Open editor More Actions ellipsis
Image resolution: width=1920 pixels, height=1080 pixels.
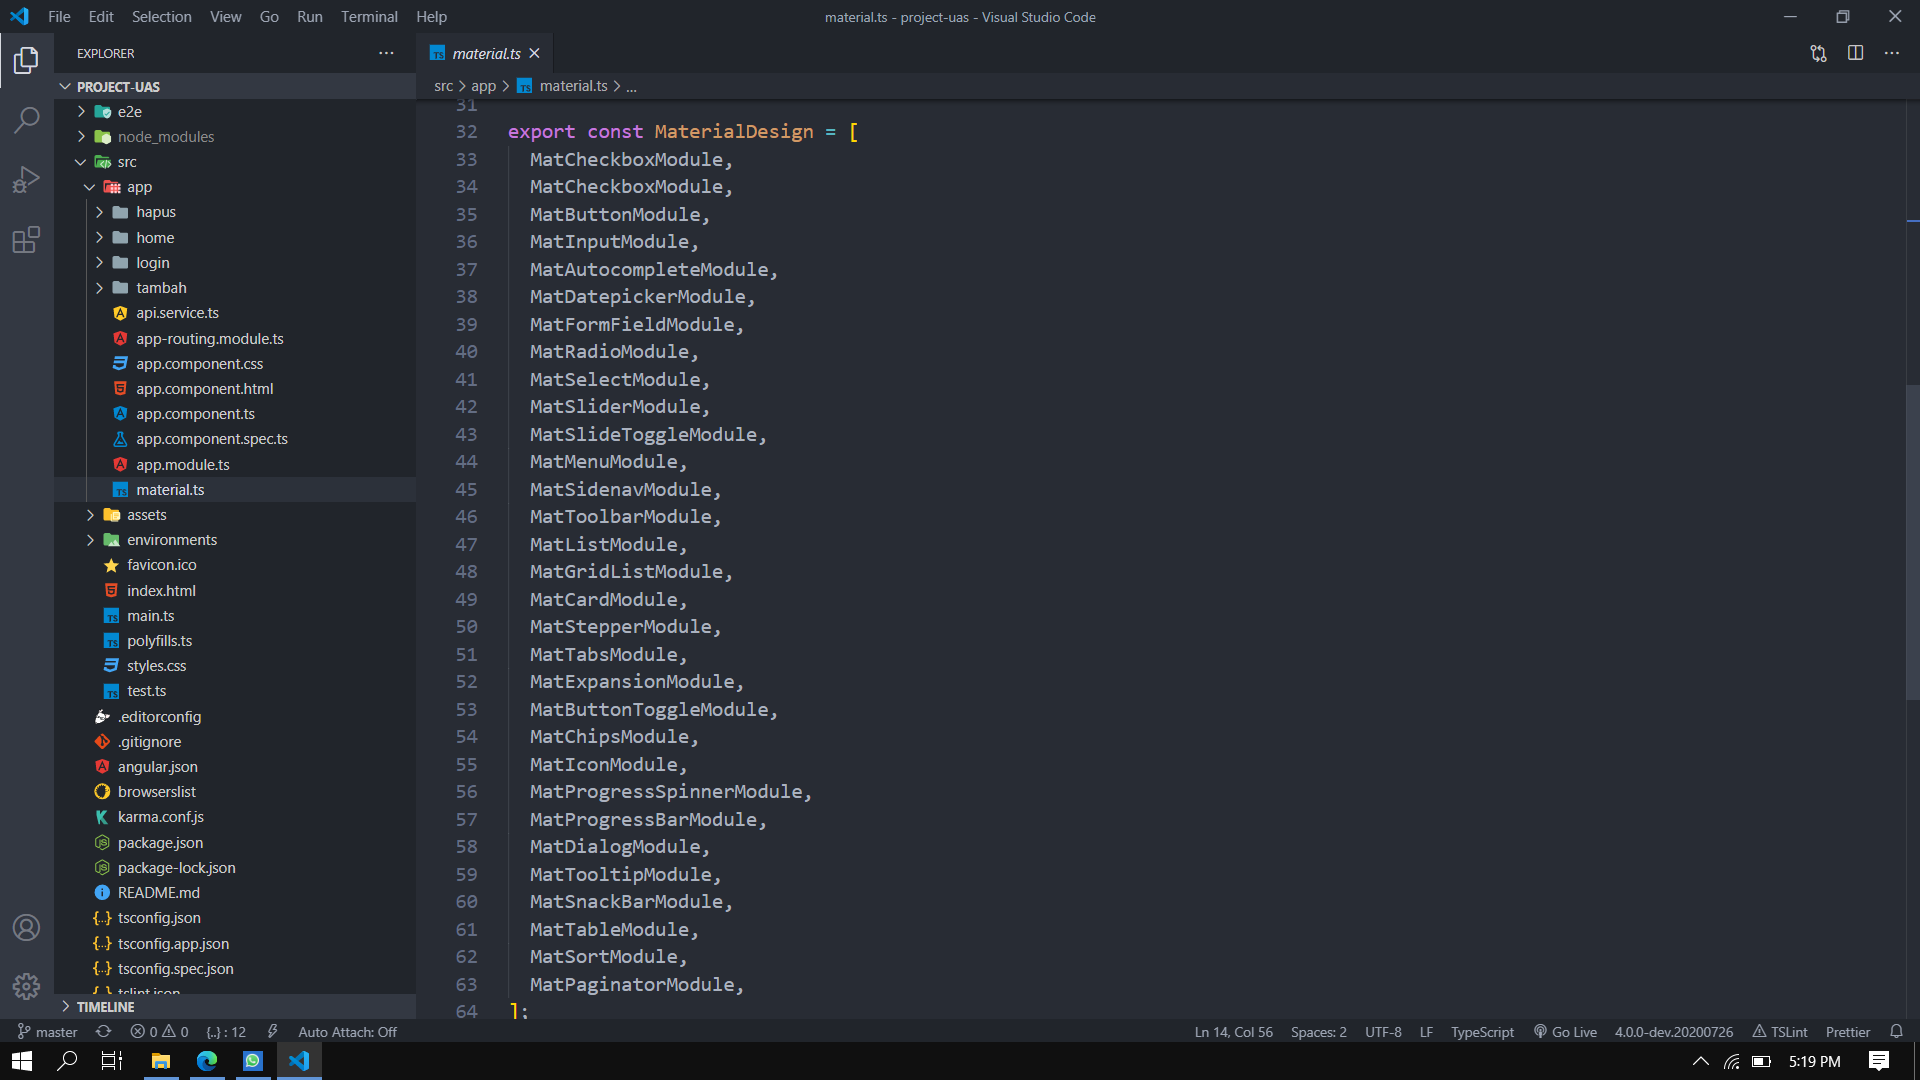(1892, 53)
